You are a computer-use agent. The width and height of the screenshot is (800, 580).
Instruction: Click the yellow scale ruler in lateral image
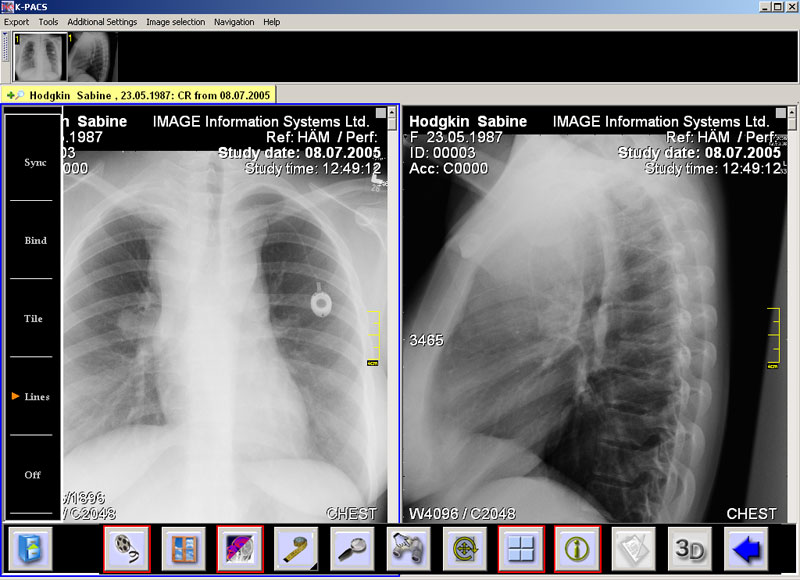point(773,338)
